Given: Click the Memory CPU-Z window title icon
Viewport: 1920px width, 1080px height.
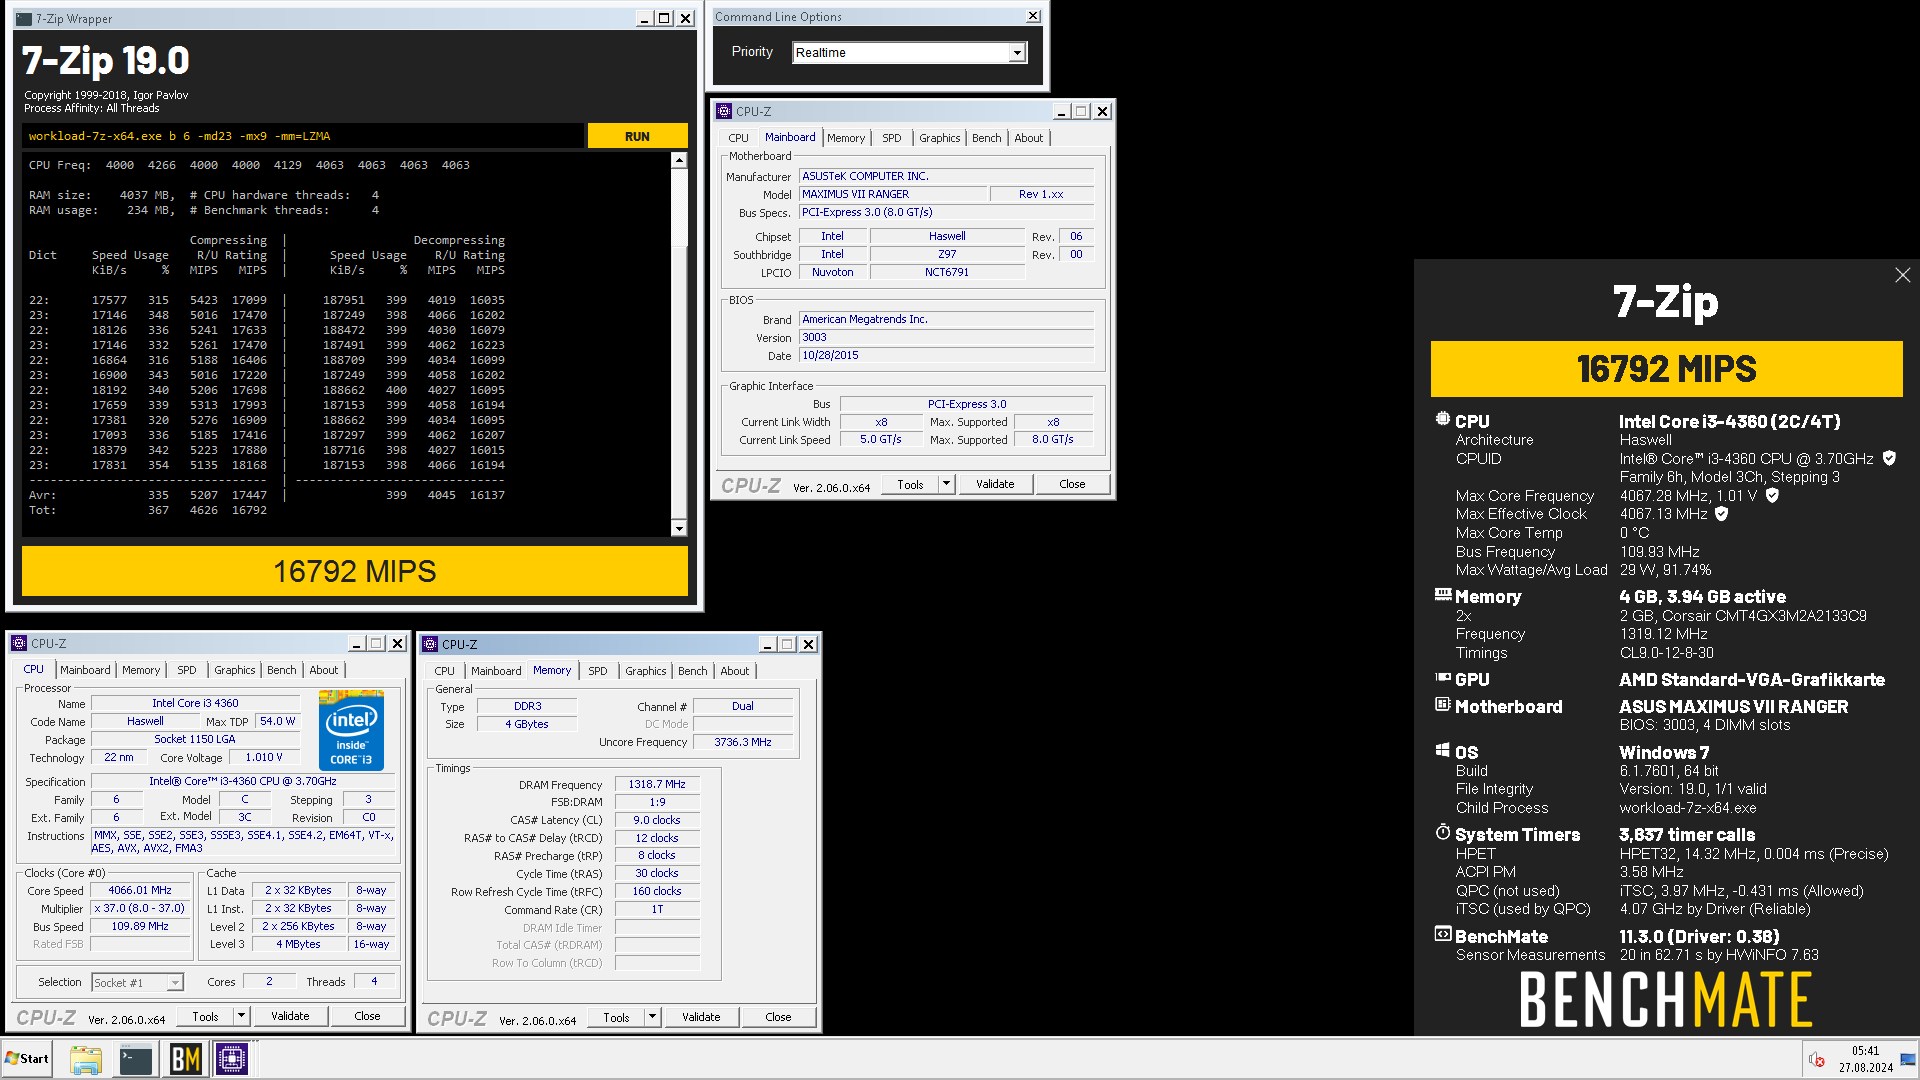Looking at the screenshot, I should coord(430,644).
